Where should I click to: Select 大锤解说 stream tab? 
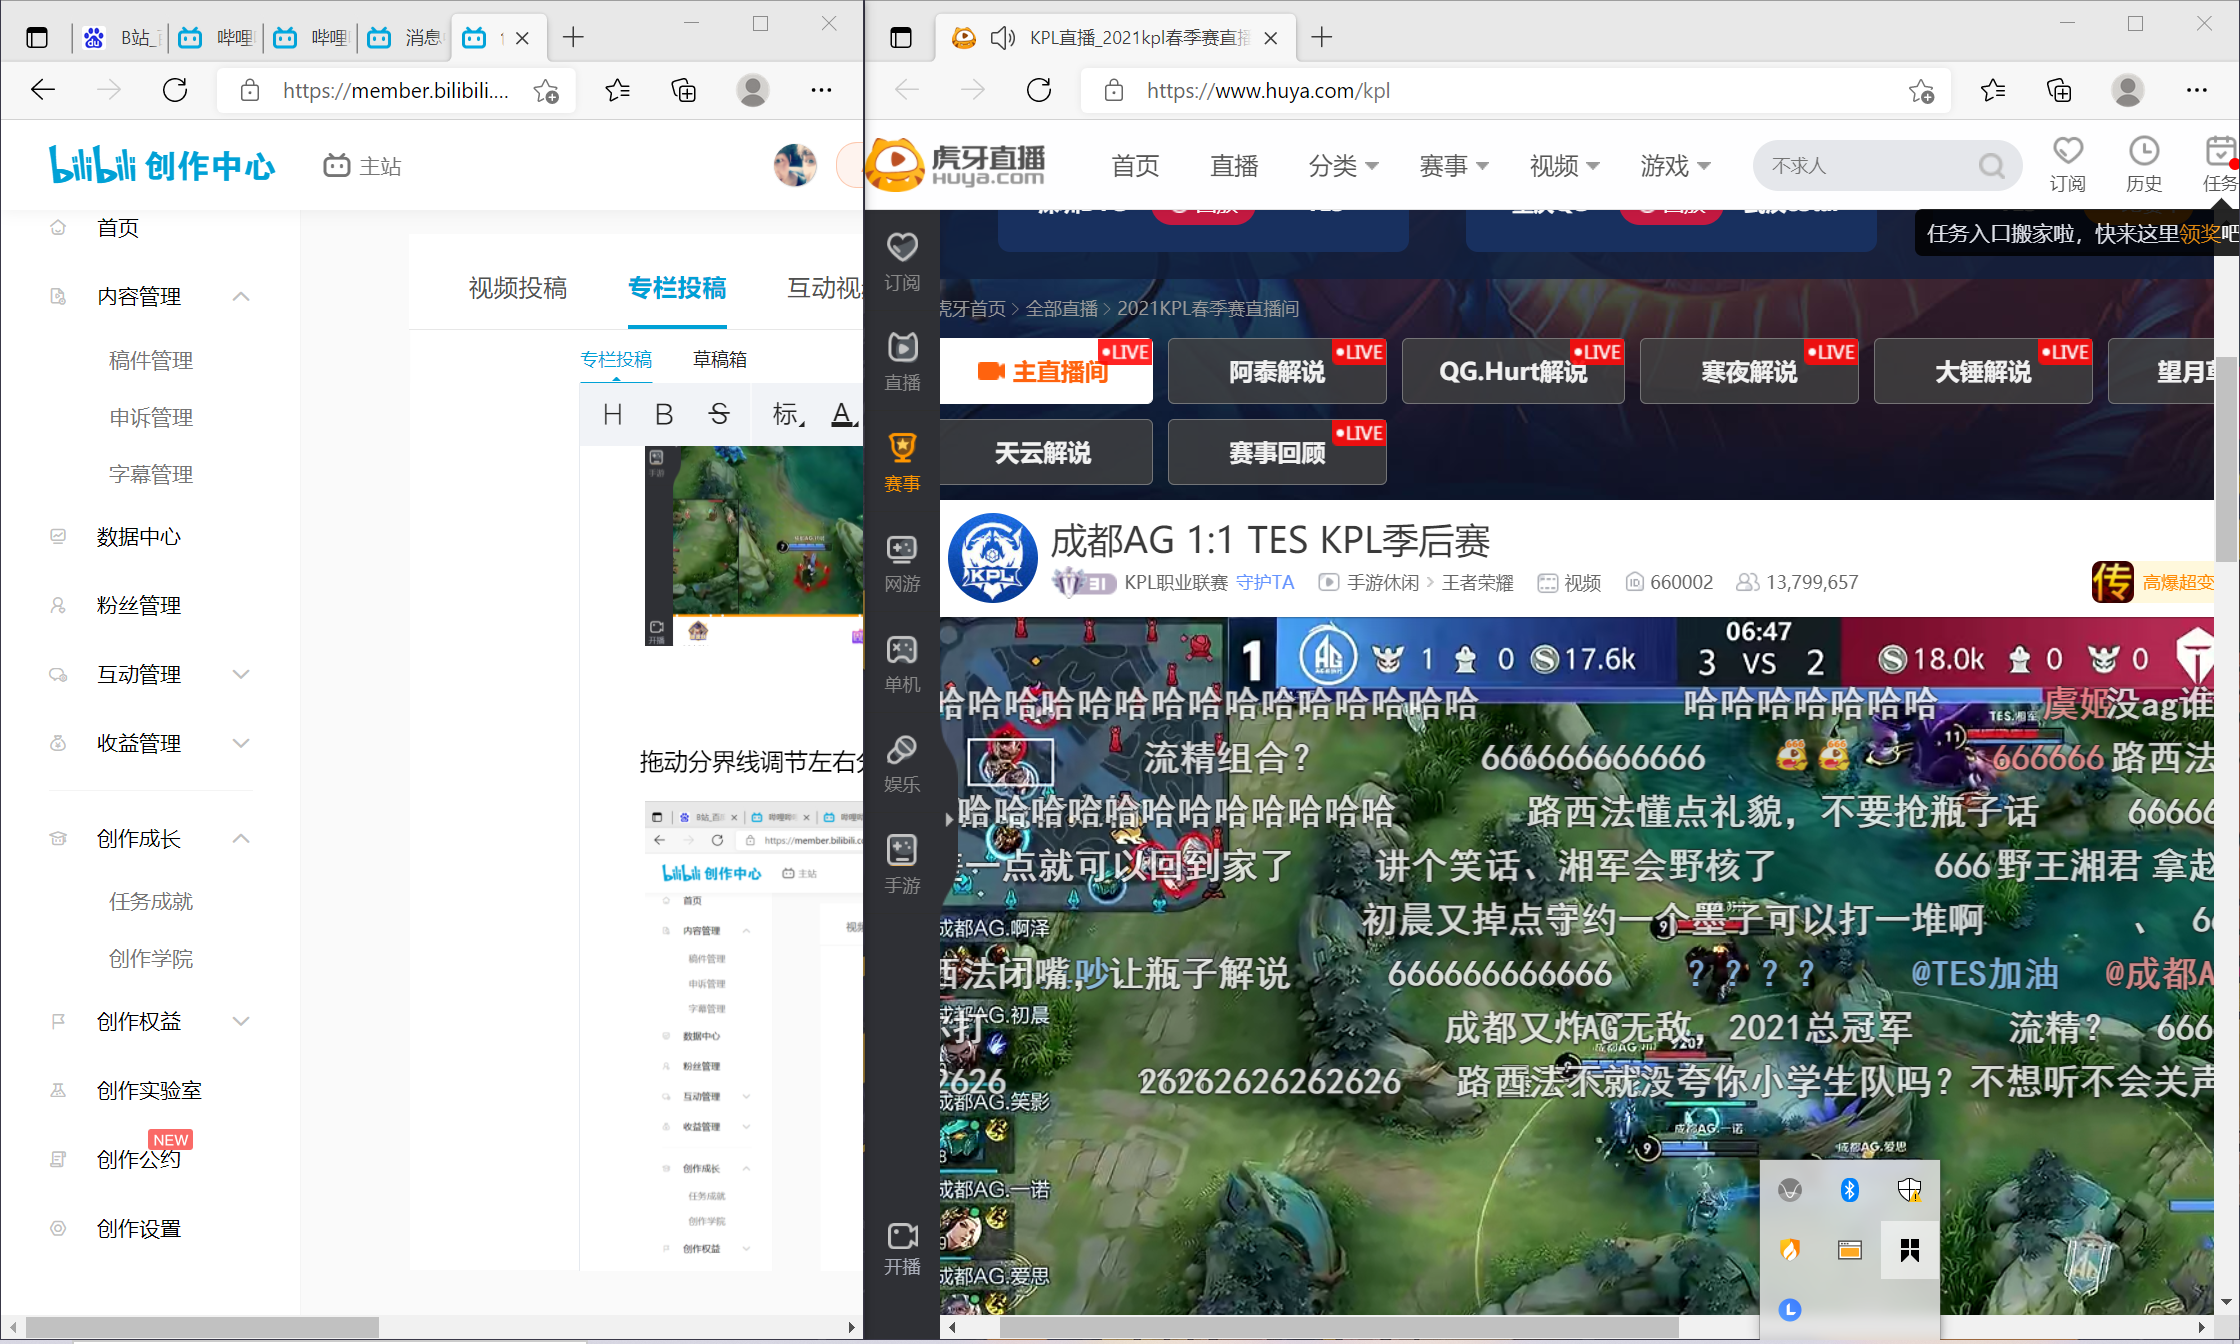click(x=1983, y=371)
